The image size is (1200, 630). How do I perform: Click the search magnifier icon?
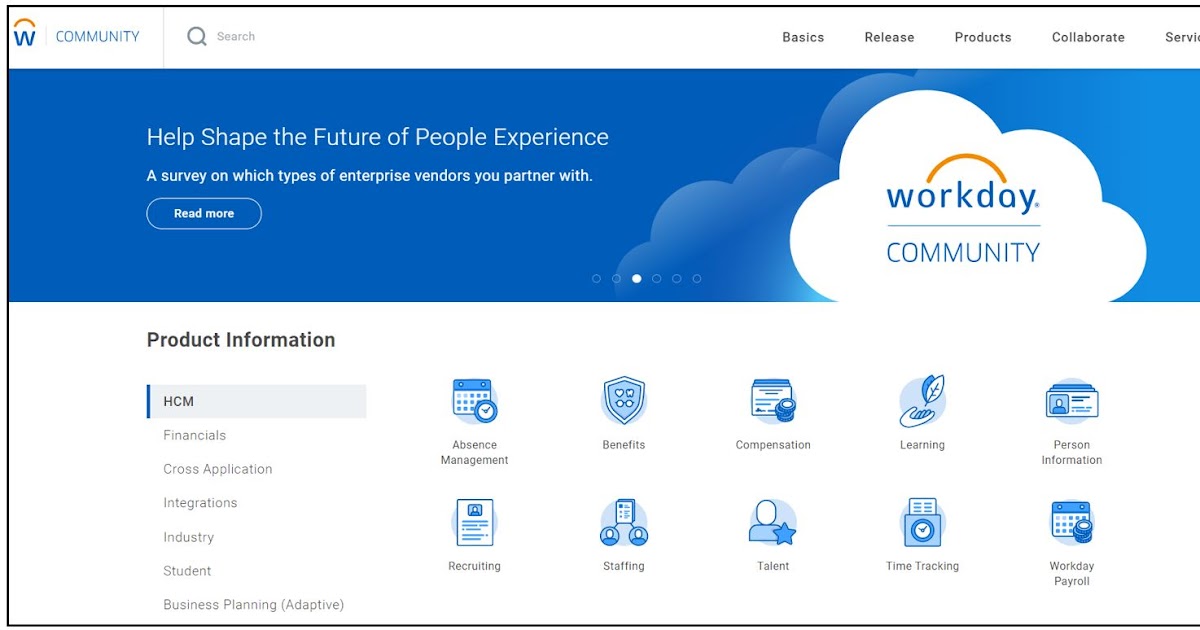click(196, 36)
